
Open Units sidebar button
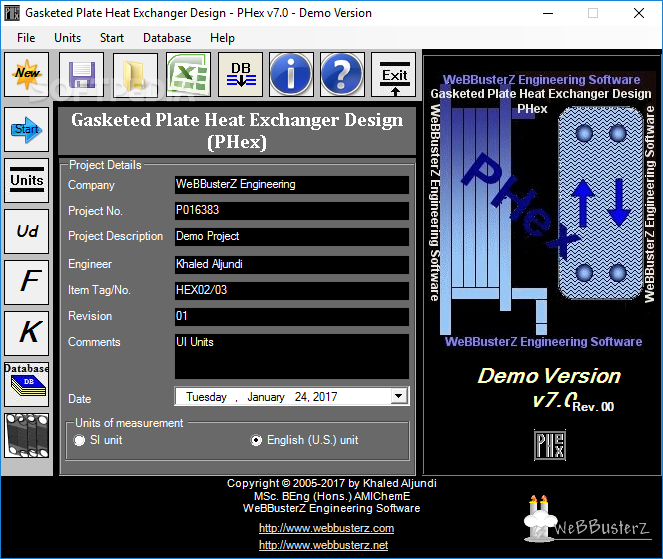point(27,181)
